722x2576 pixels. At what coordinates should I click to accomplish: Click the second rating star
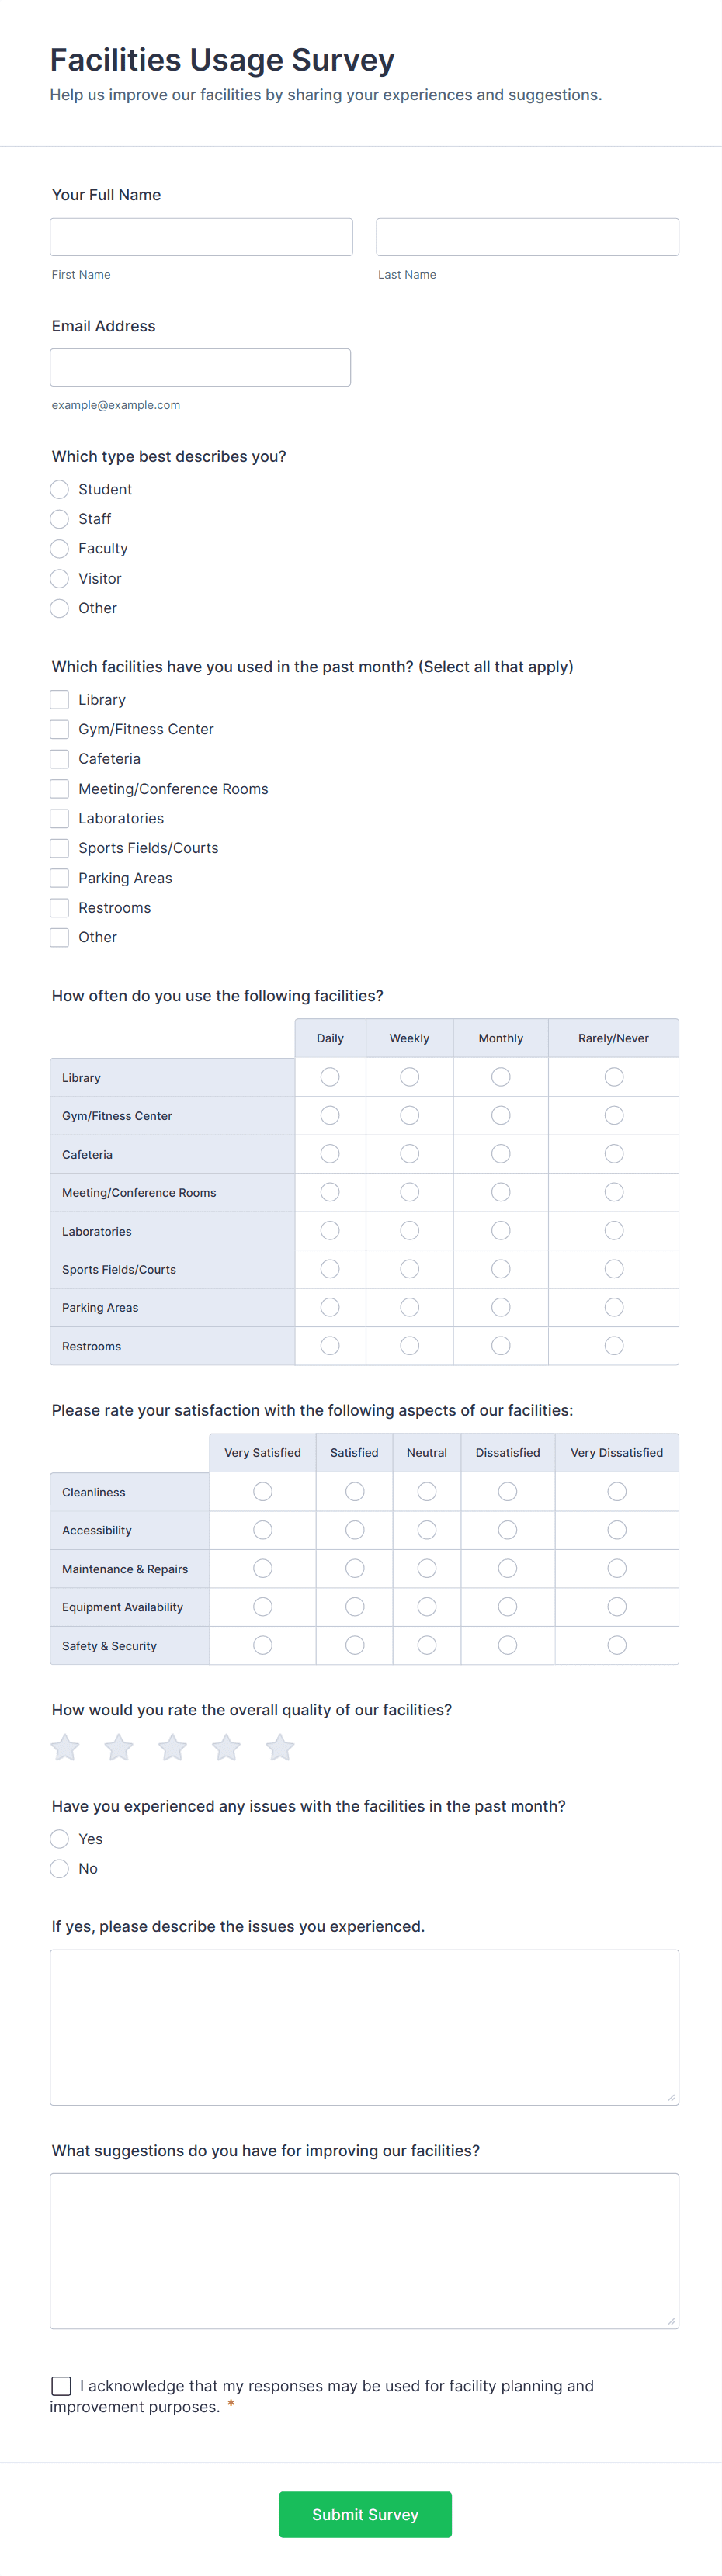coord(119,1747)
